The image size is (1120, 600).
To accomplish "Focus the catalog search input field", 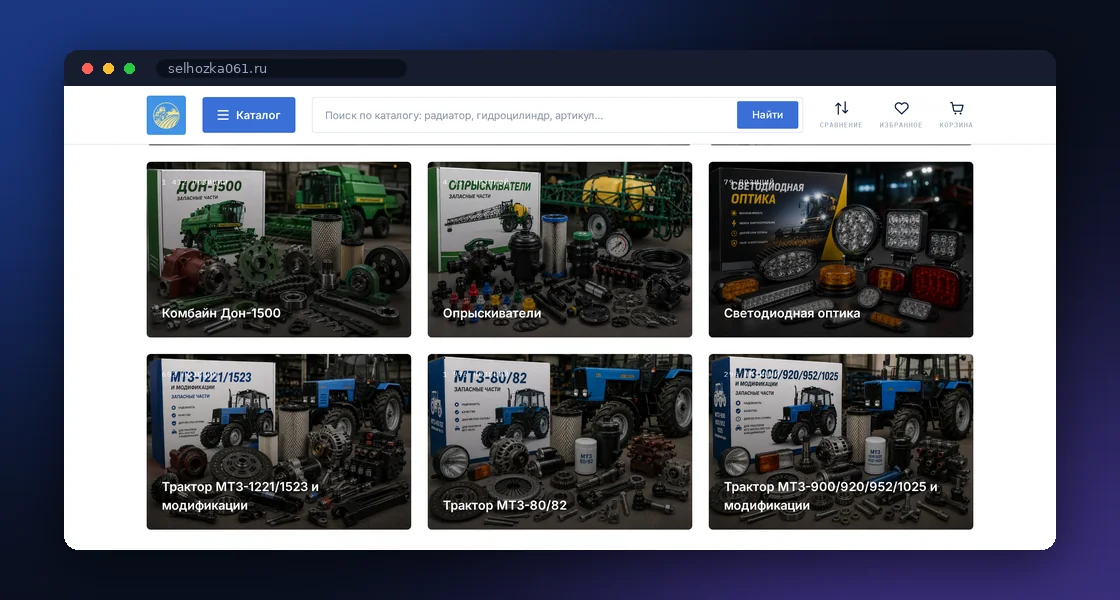I will [x=524, y=115].
